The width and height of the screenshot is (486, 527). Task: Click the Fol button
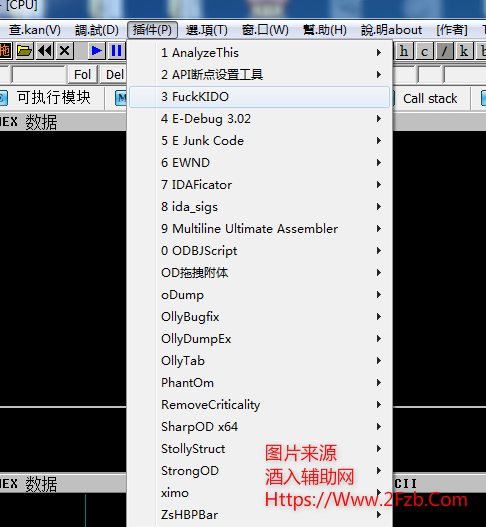coord(83,75)
